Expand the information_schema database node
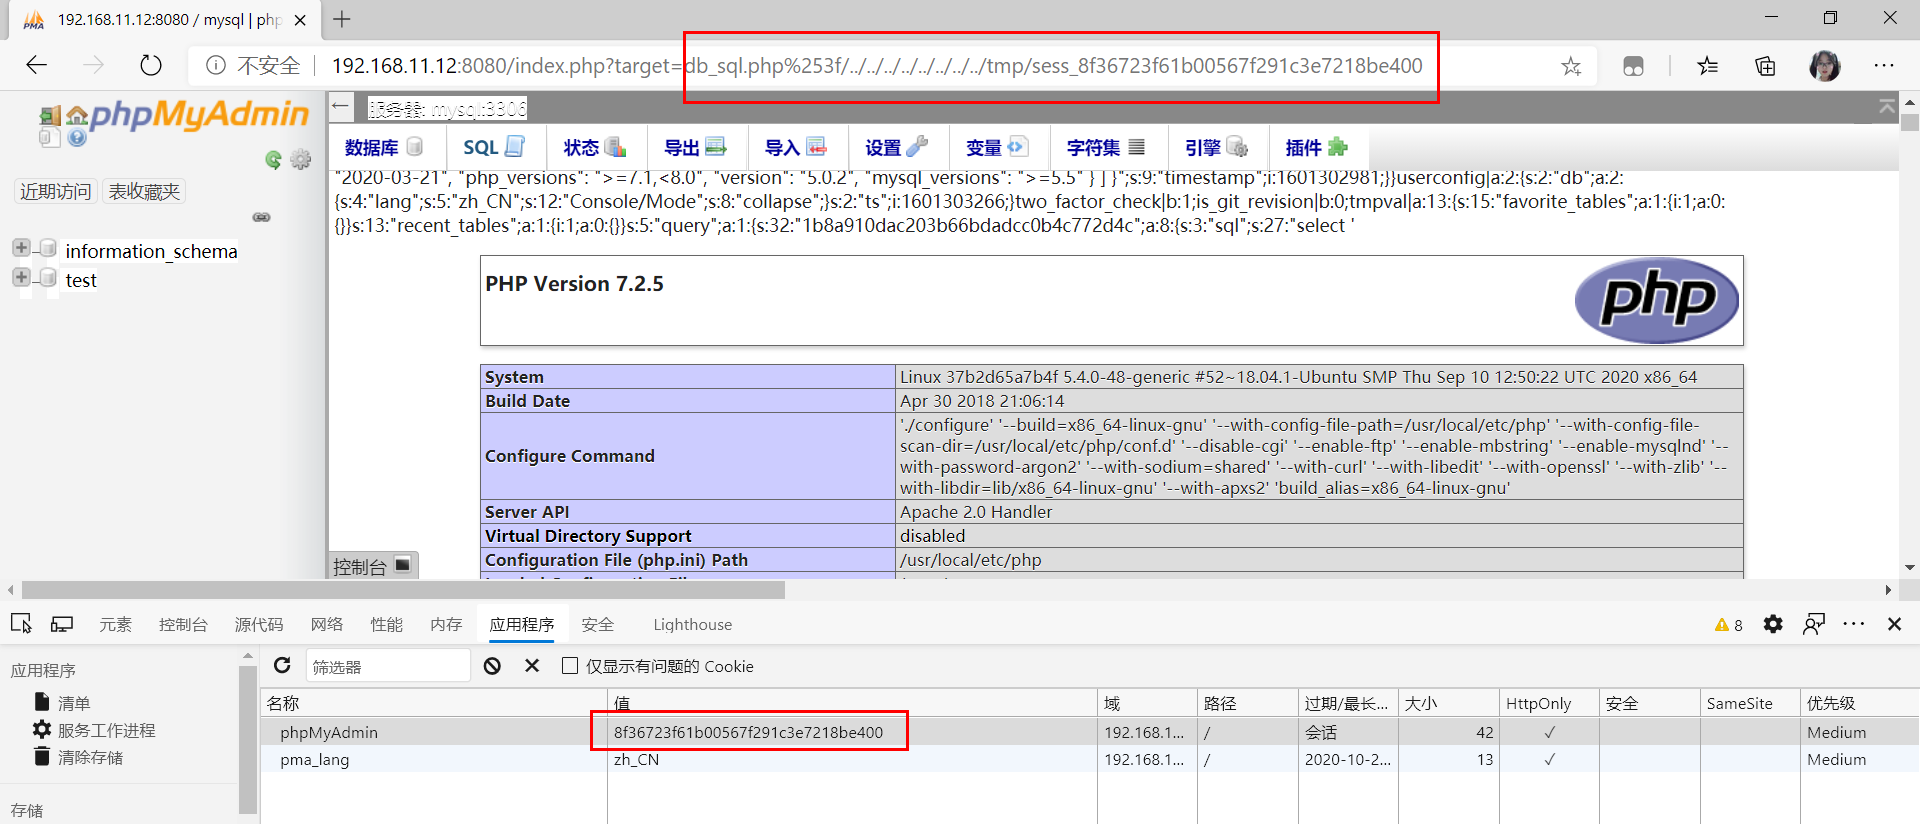 [x=21, y=247]
